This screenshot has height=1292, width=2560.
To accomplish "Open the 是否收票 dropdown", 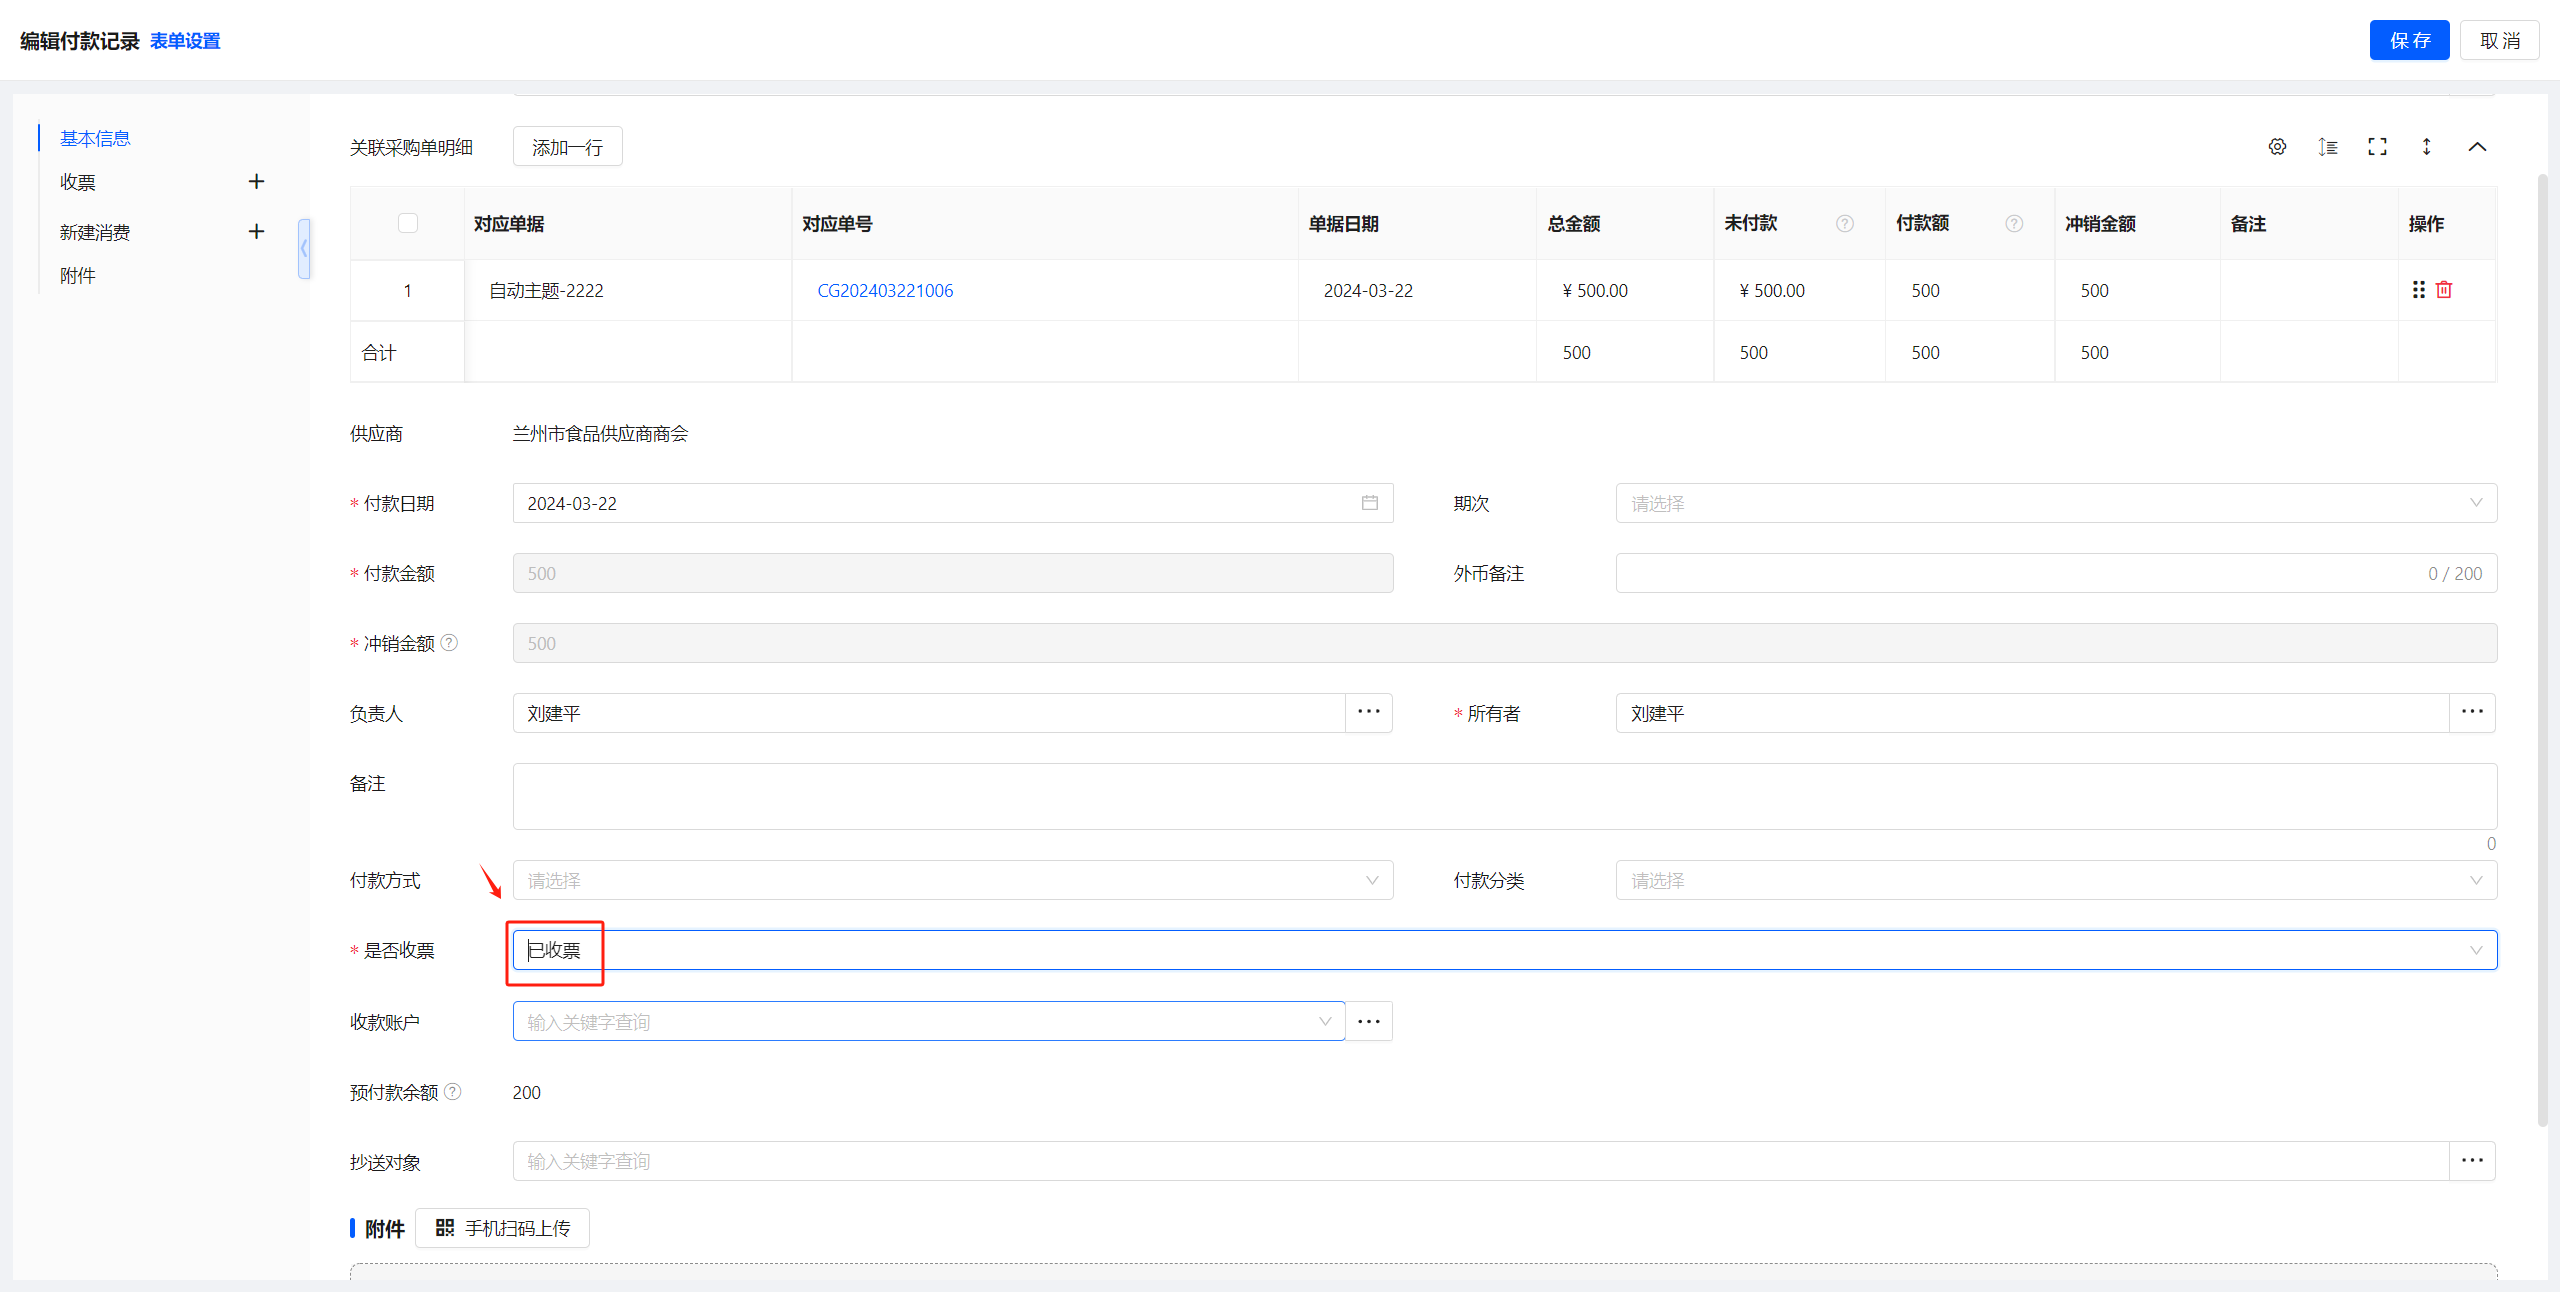I will coord(1505,950).
